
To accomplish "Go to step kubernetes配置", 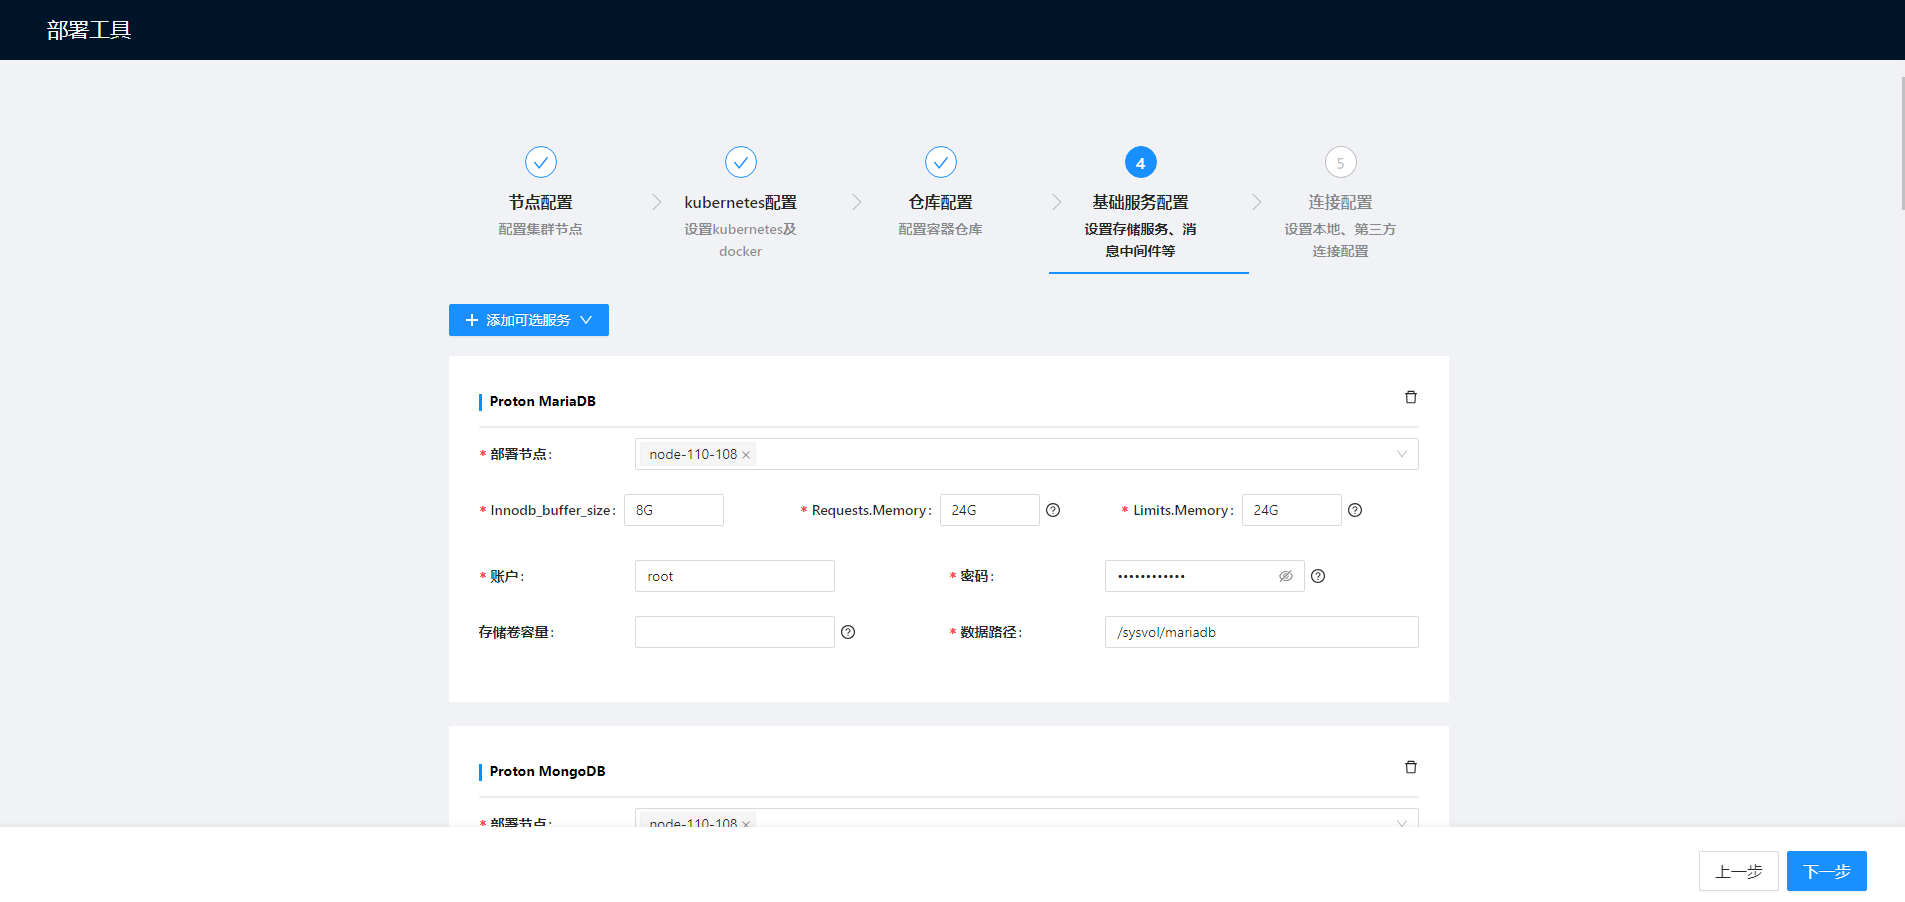I will coord(740,202).
